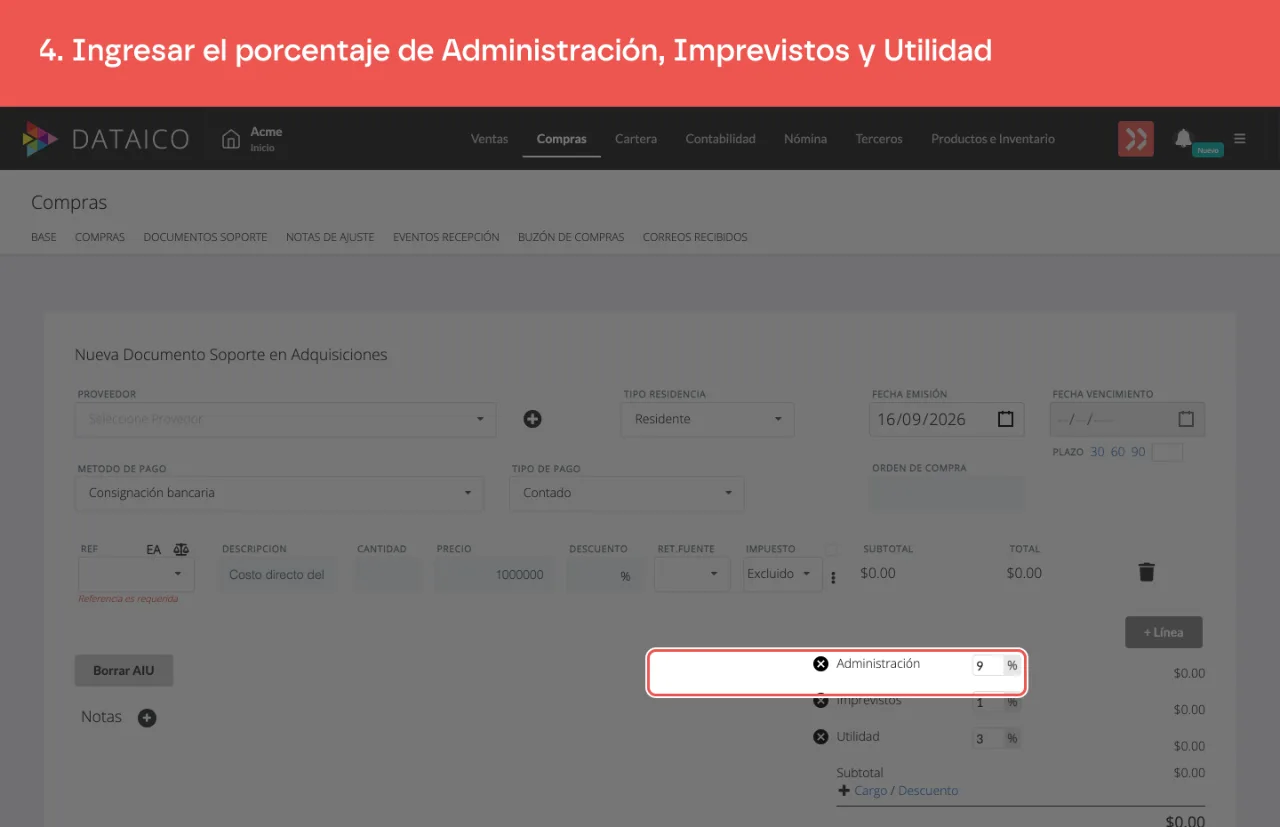Open the Ret.Fuente dropdown
The height and width of the screenshot is (827, 1280).
[x=692, y=574]
